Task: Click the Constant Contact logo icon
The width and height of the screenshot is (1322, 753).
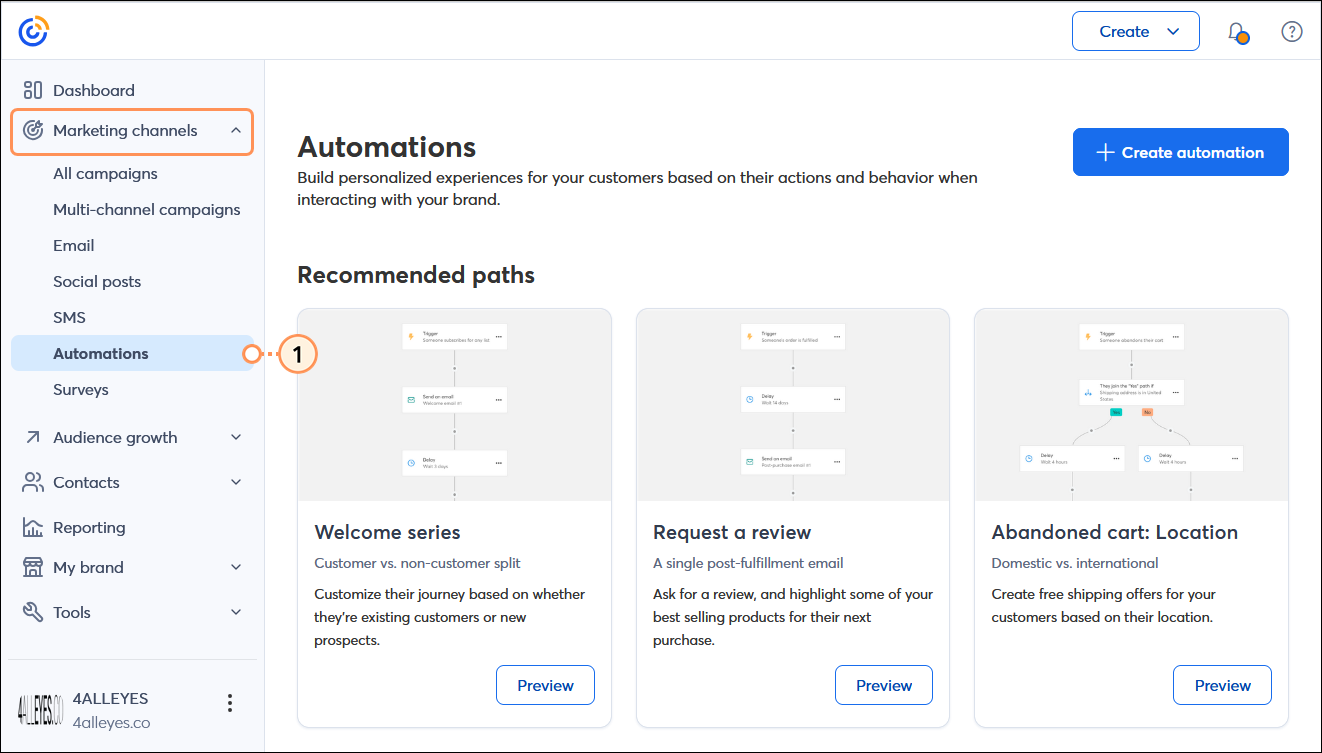Action: tap(33, 31)
